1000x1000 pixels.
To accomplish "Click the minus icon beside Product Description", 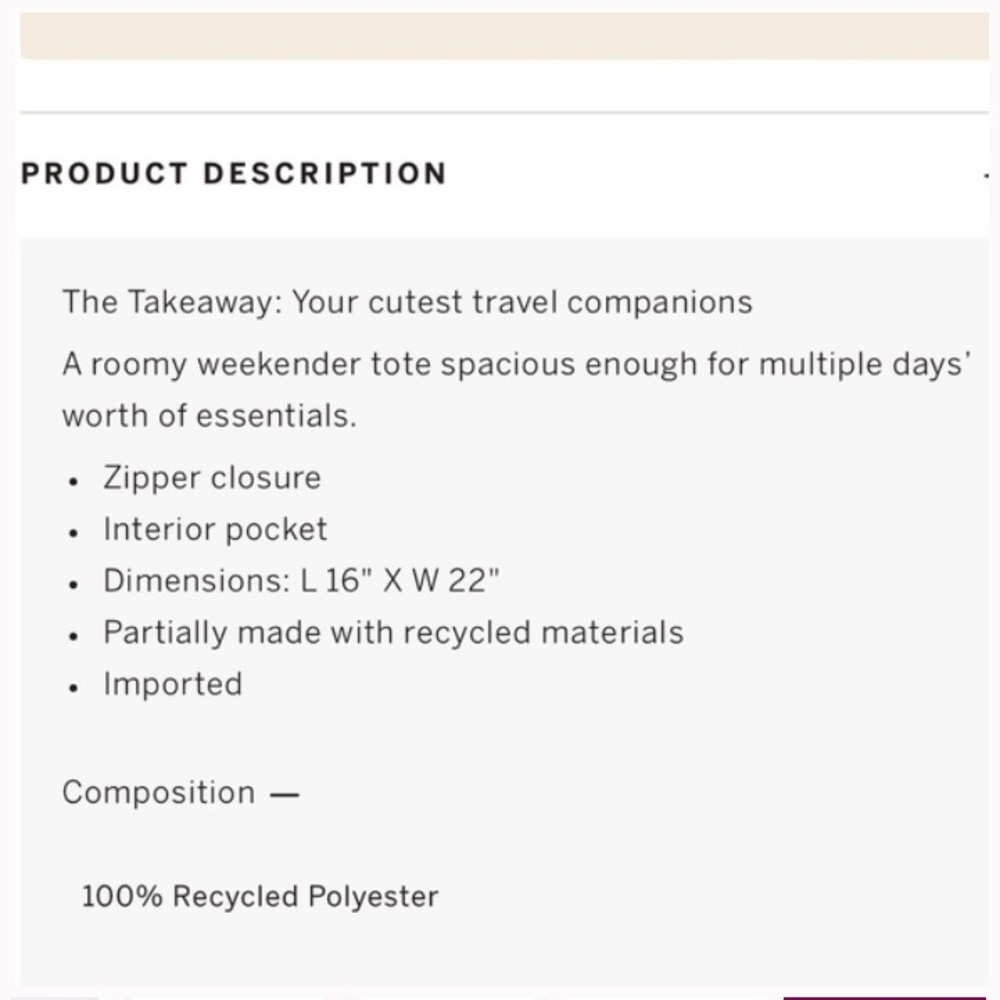I will [x=986, y=175].
